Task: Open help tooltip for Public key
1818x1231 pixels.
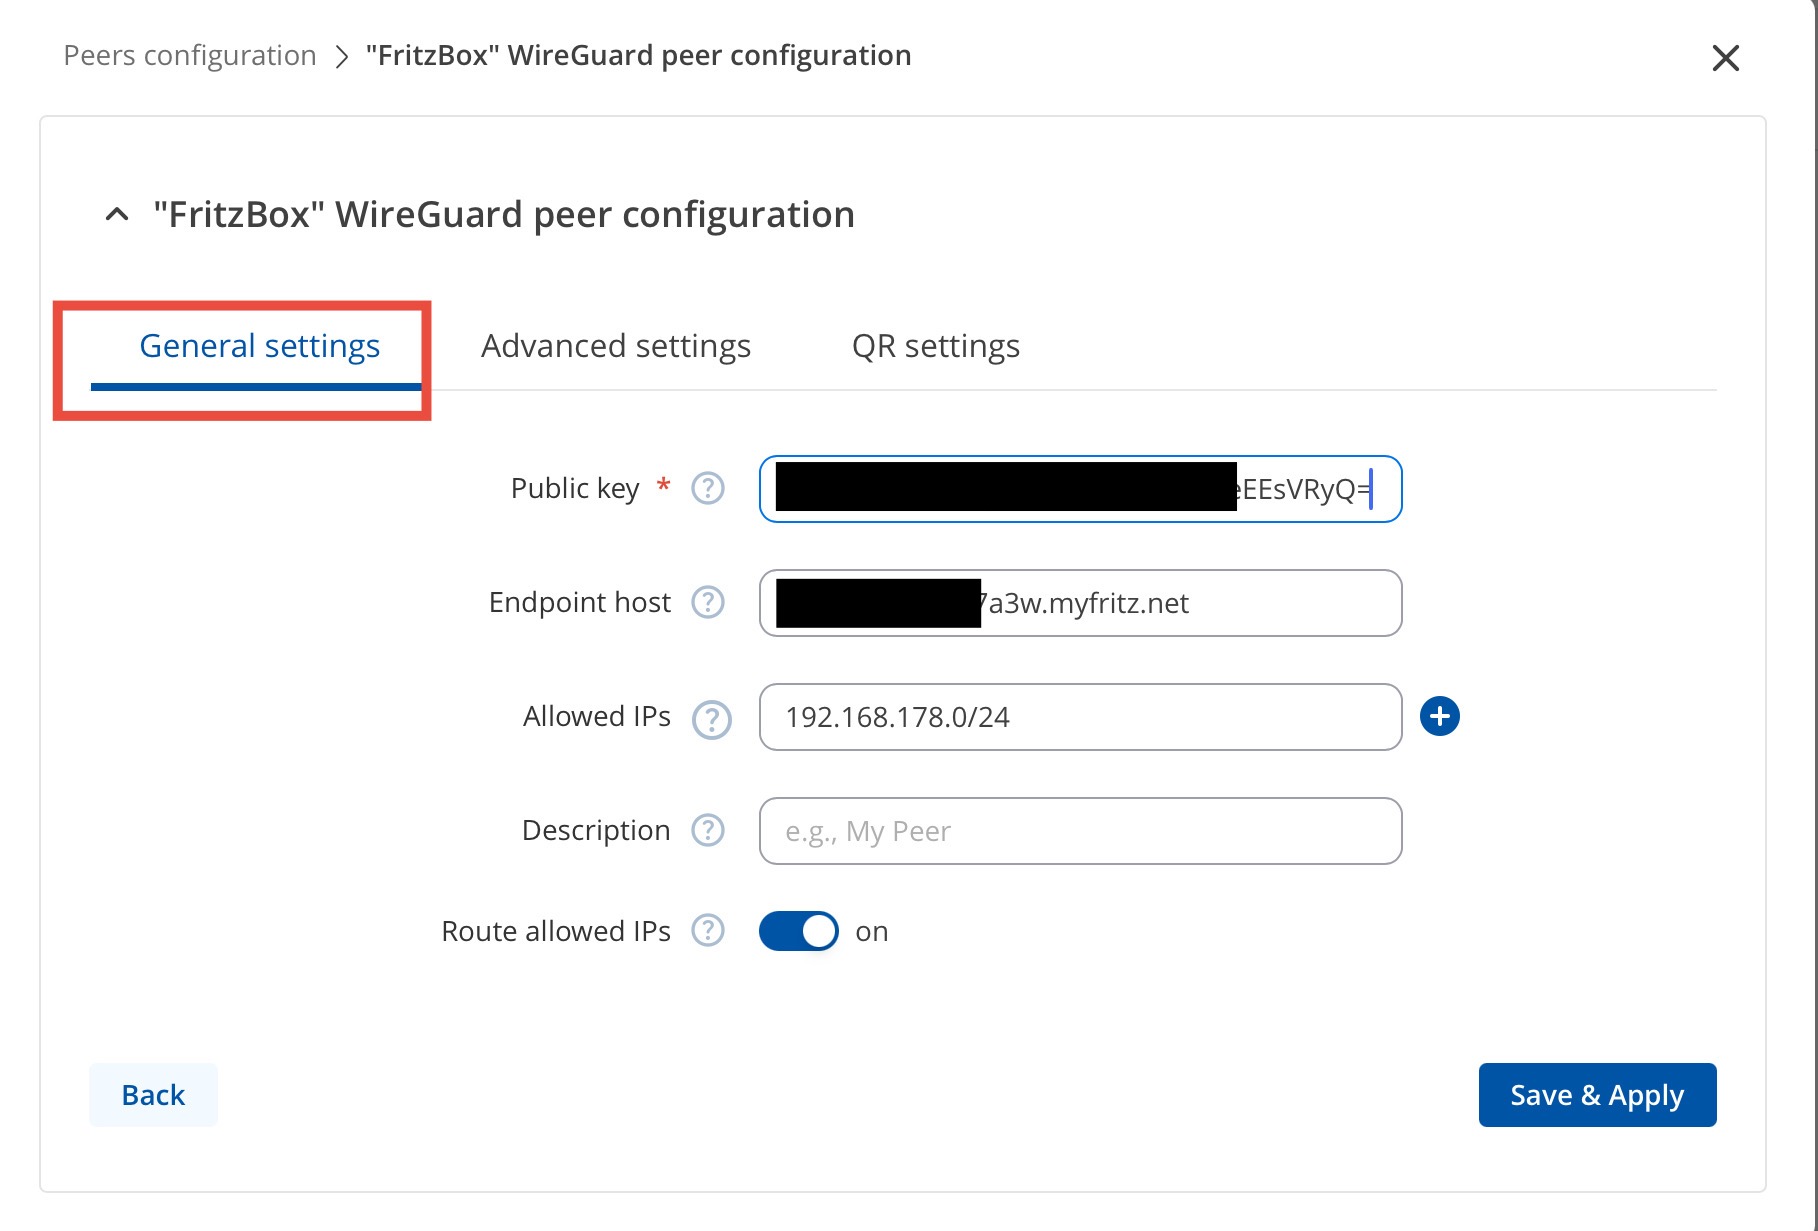Action: coord(708,488)
